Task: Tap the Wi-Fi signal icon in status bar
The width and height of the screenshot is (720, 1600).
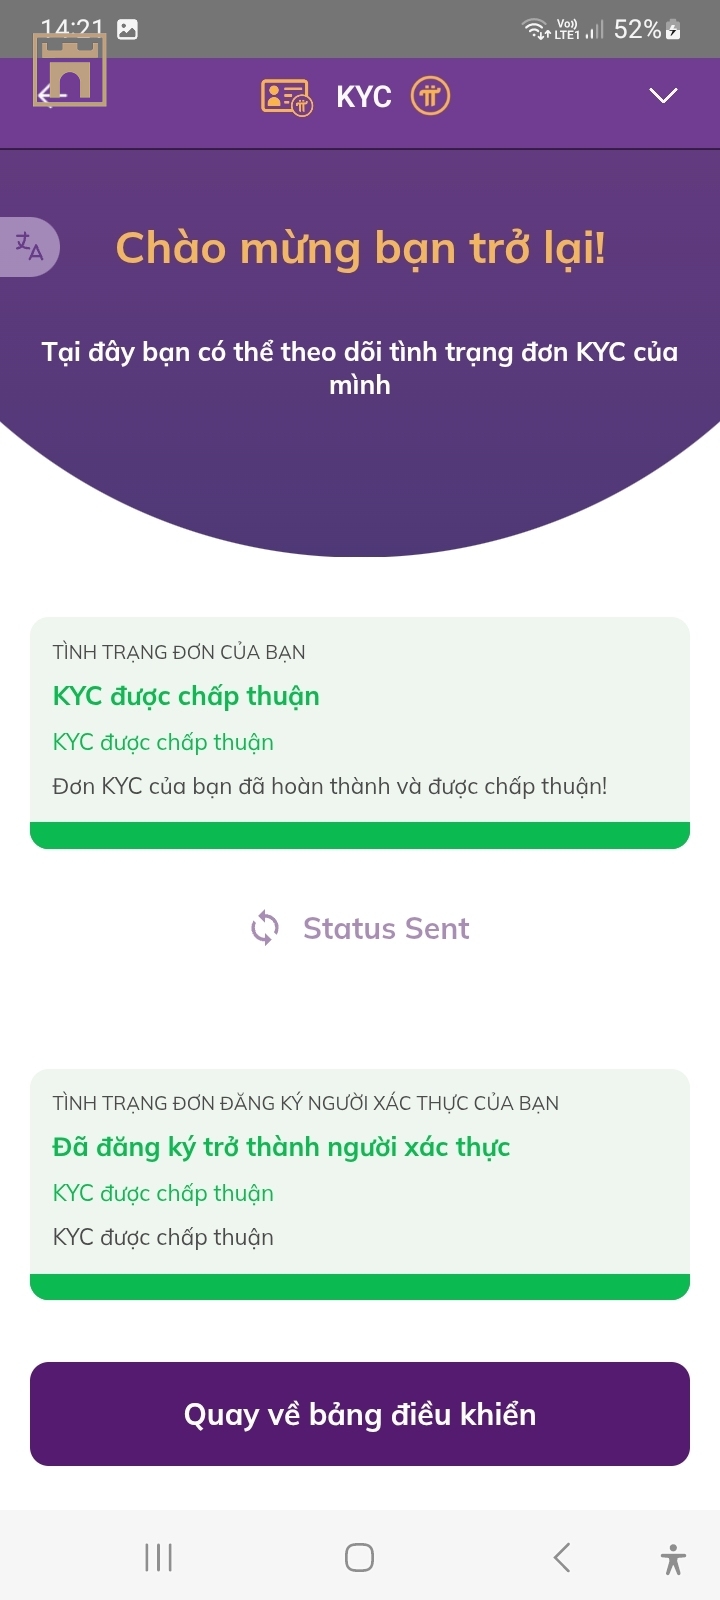Action: pyautogui.click(x=535, y=29)
